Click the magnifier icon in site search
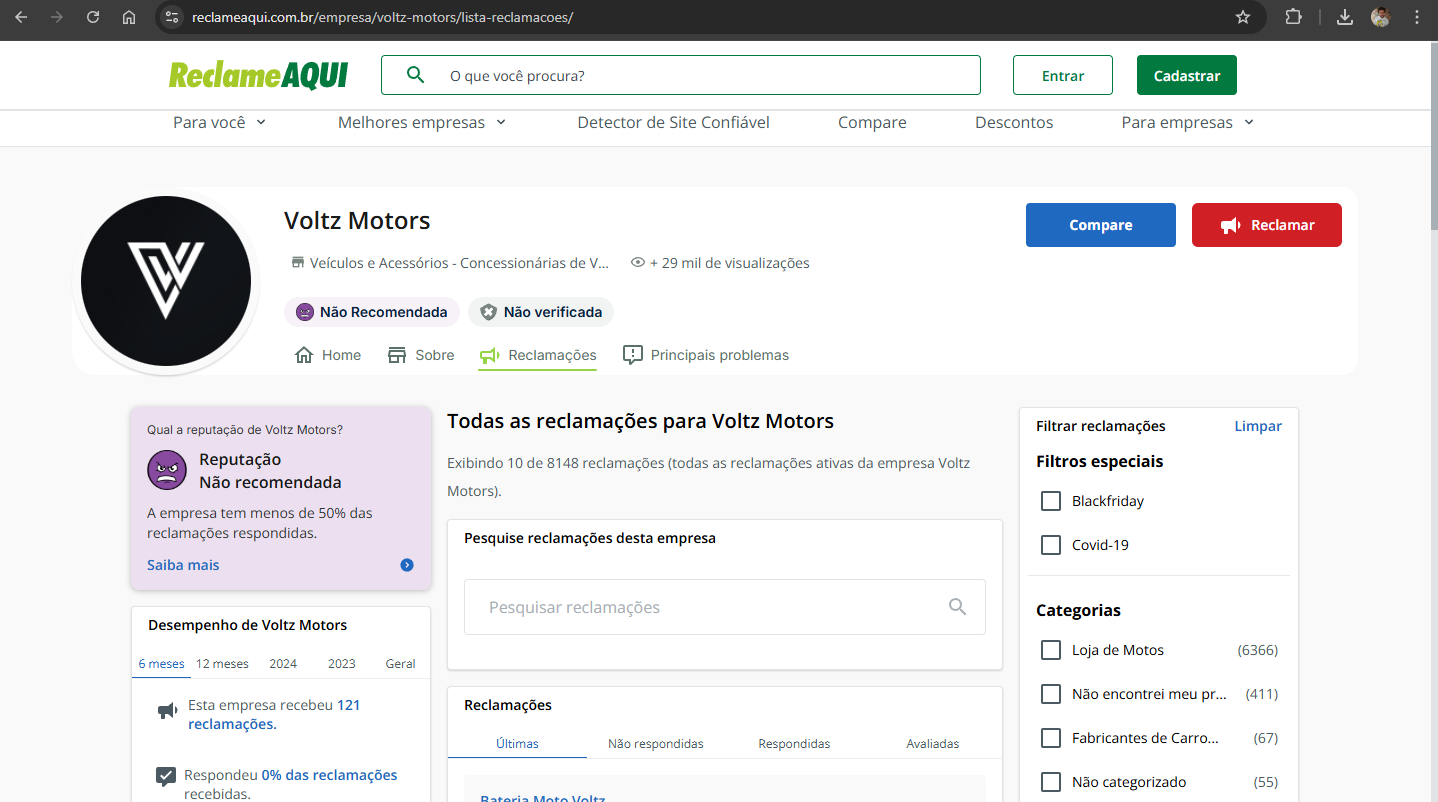The height and width of the screenshot is (802, 1438). 415,75
